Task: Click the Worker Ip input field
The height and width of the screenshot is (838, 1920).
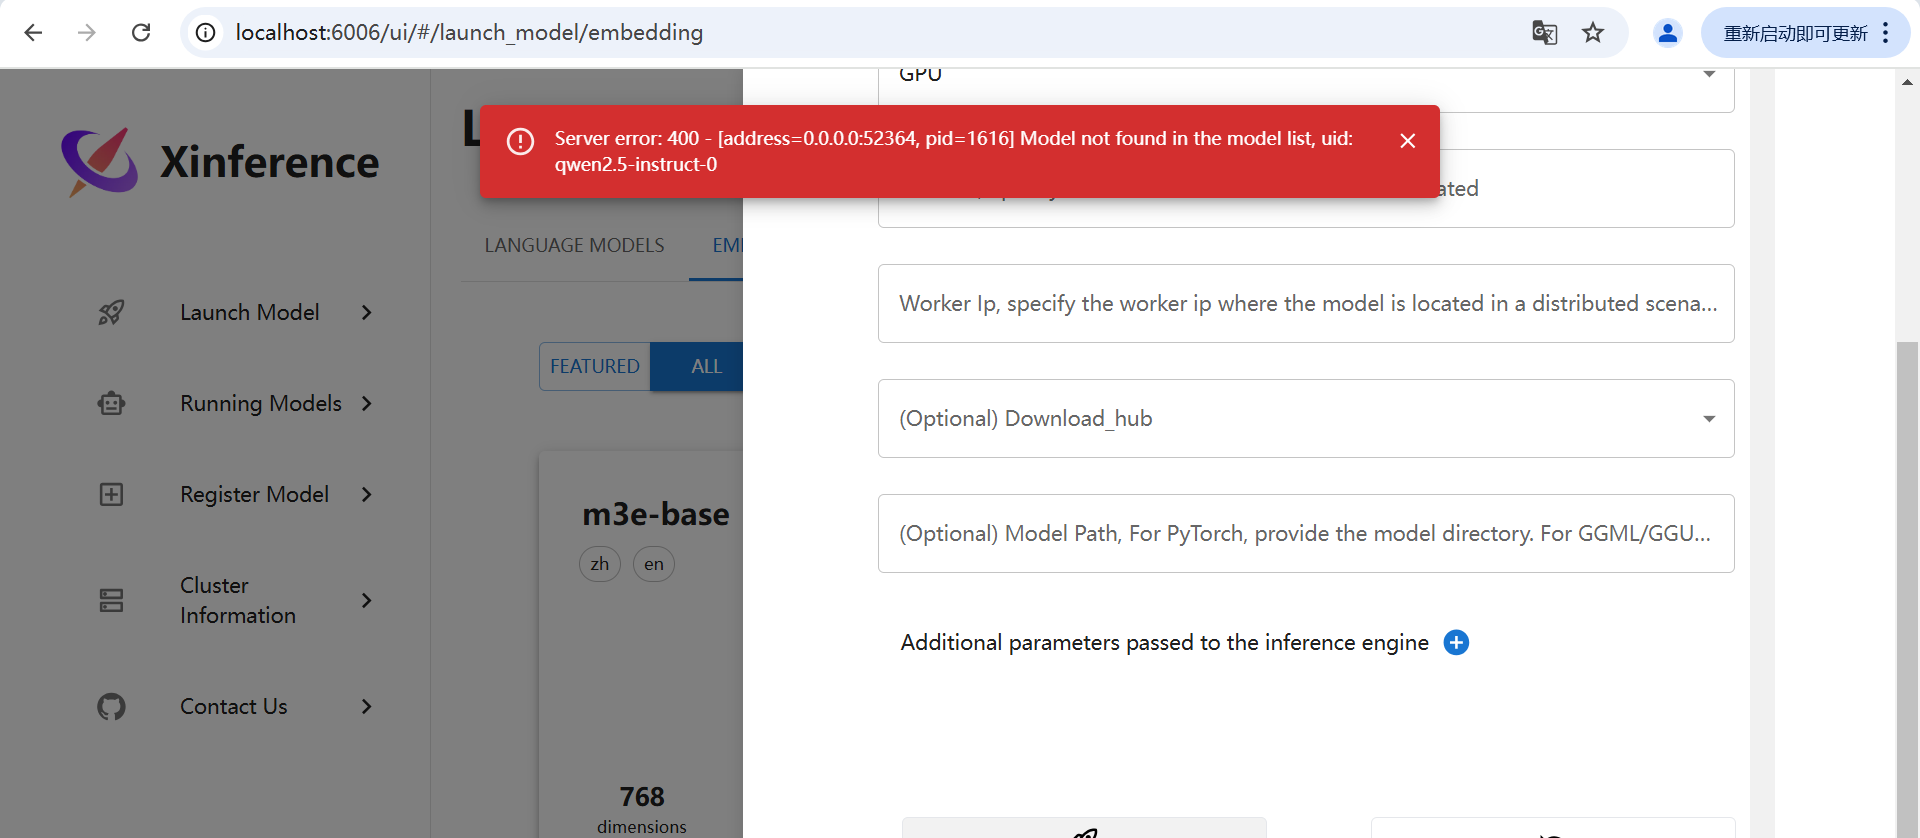Action: point(1305,304)
